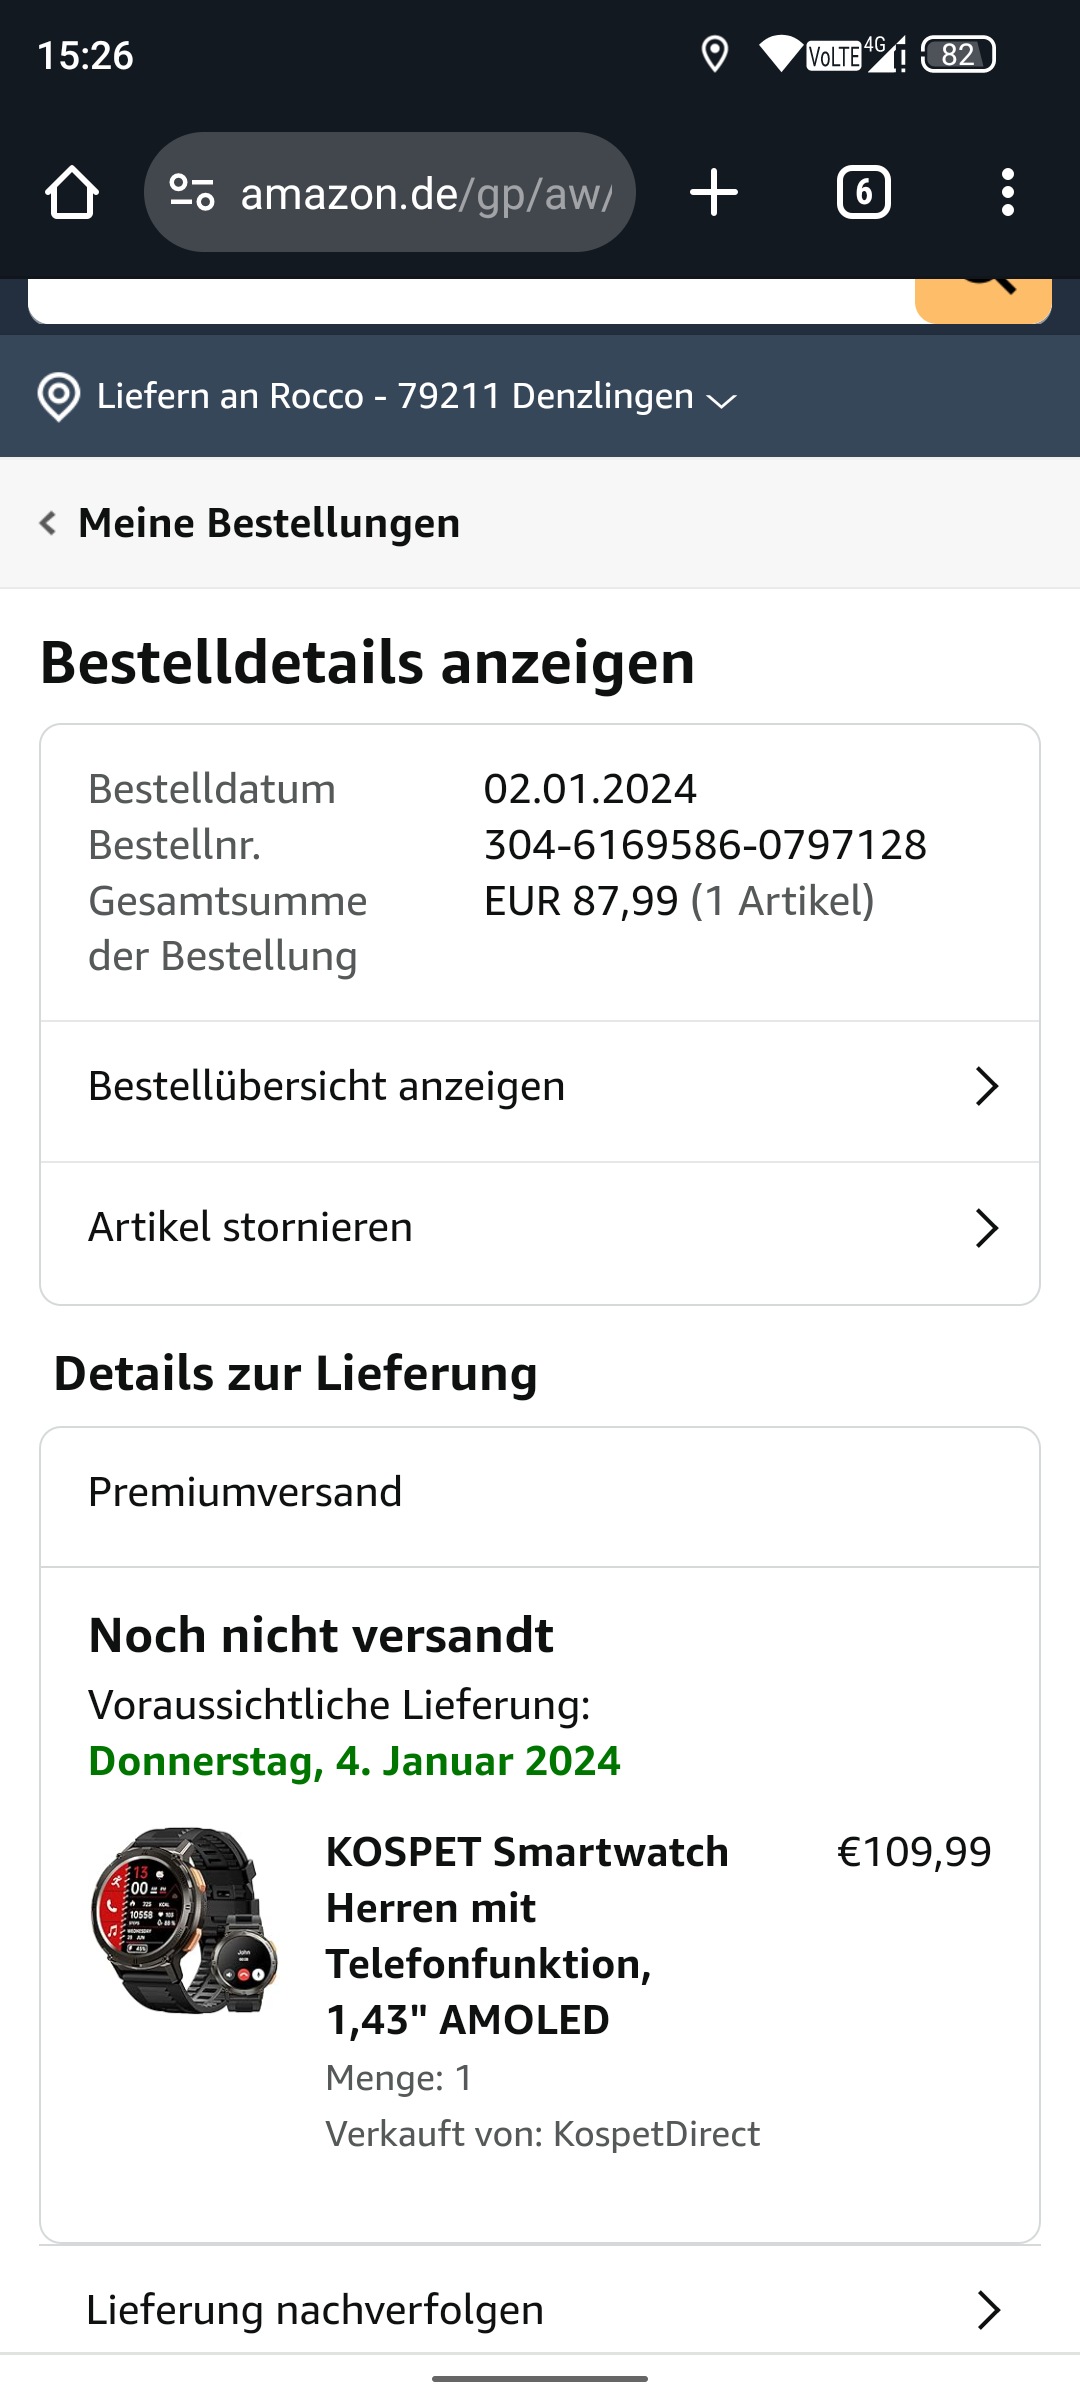Open the tab switcher showing 6 tabs

tap(863, 192)
